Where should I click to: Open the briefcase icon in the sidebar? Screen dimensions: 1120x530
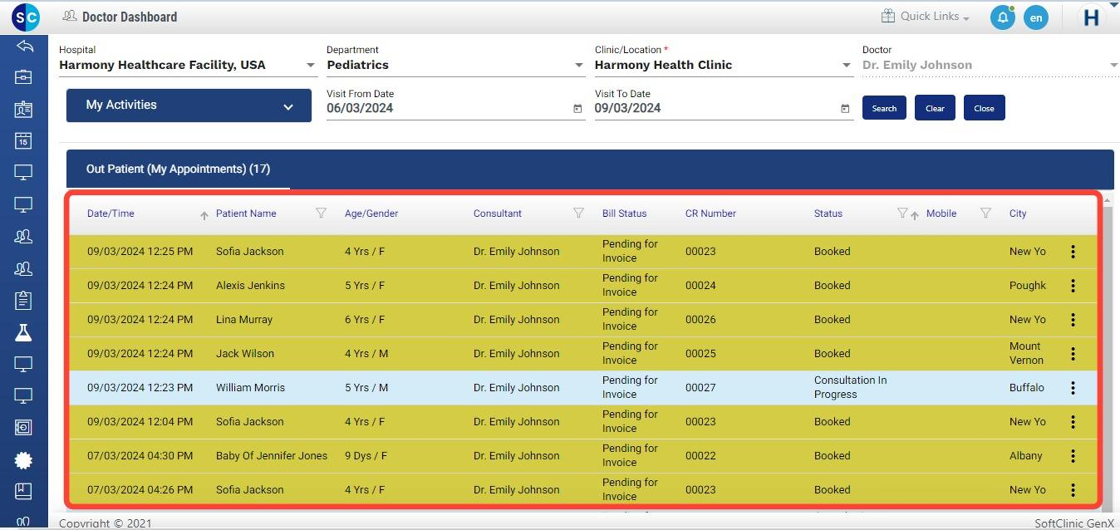(x=24, y=77)
